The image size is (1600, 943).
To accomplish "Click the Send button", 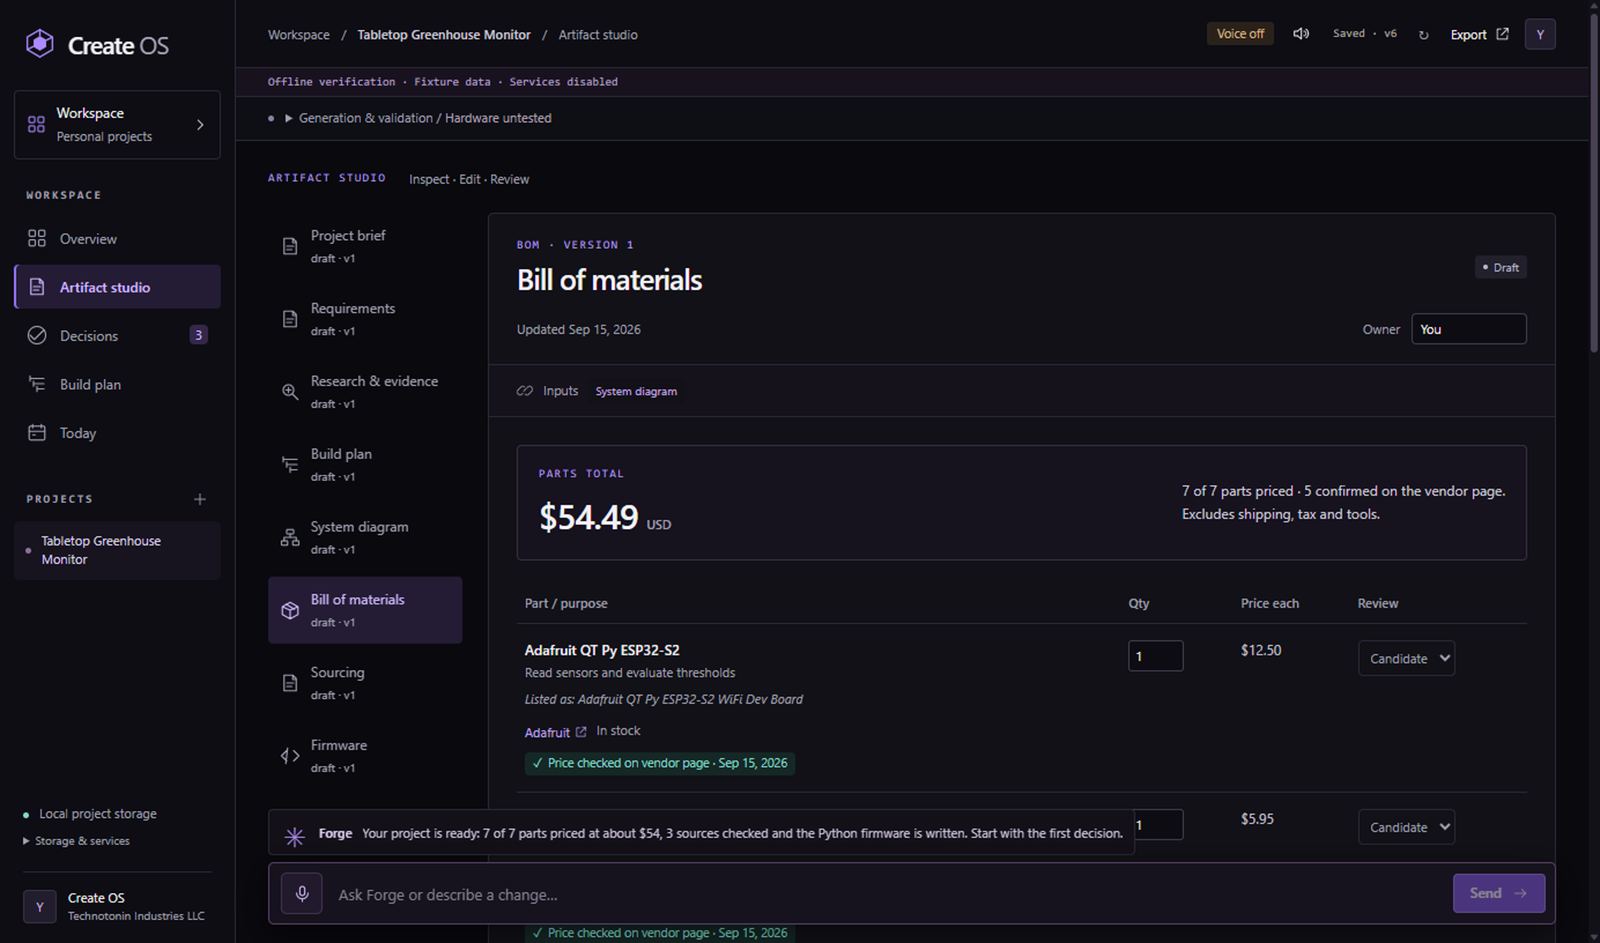I will click(x=1498, y=893).
